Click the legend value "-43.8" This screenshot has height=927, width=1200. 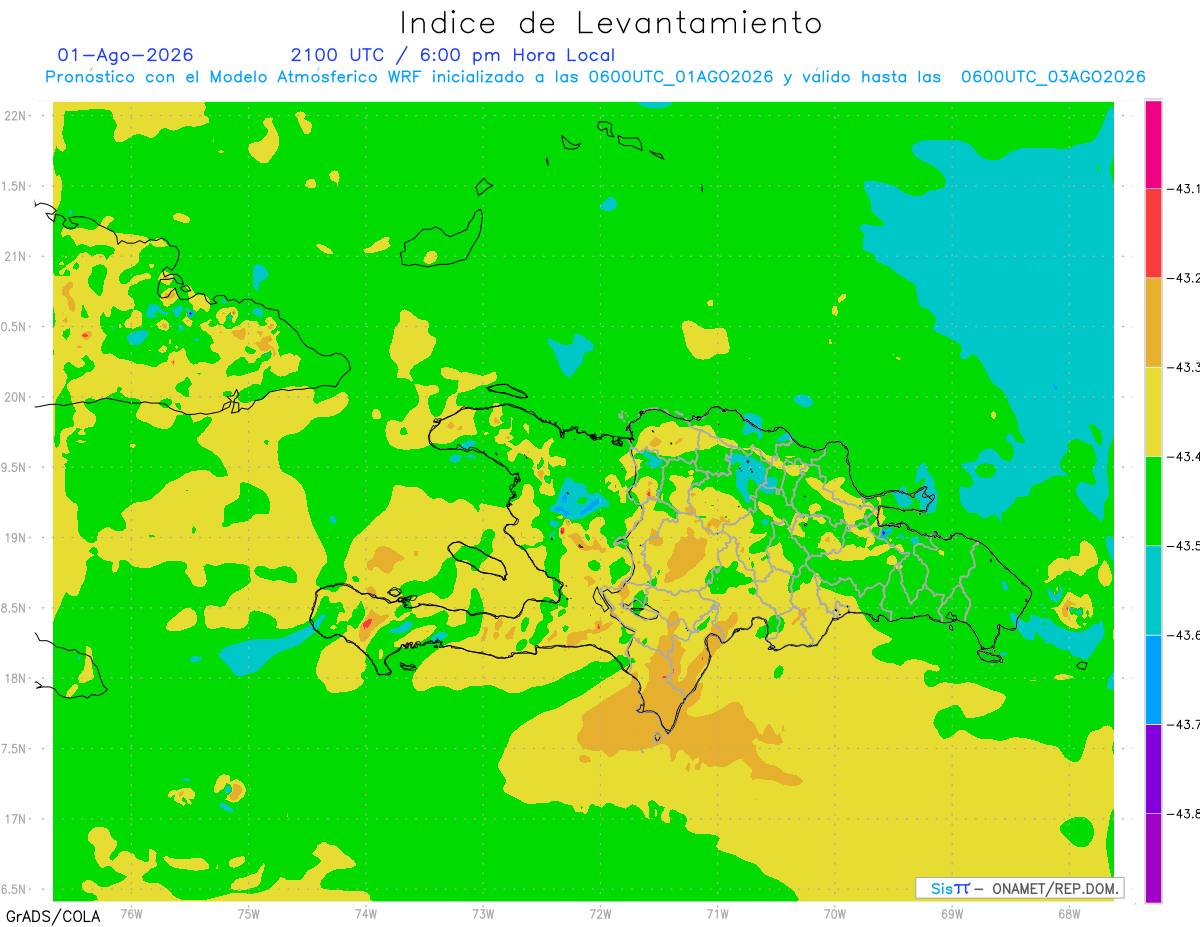pyautogui.click(x=1186, y=813)
